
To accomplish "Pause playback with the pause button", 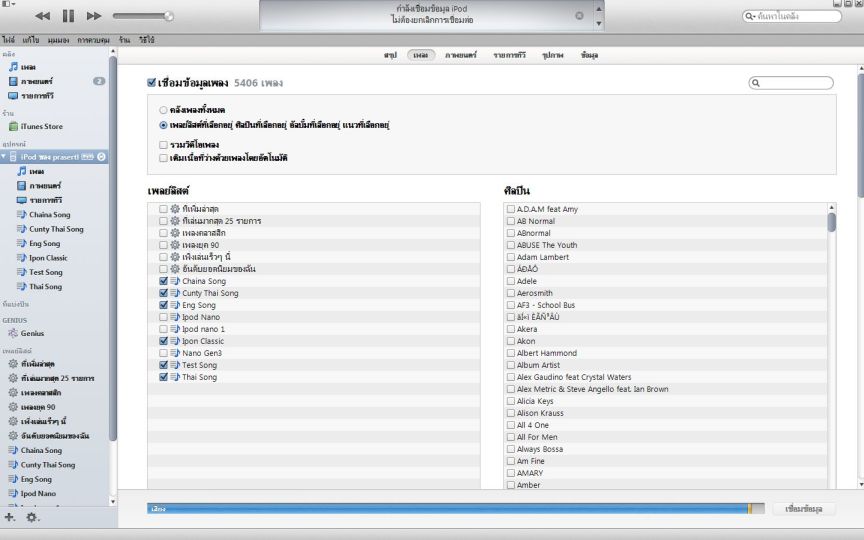I will pyautogui.click(x=68, y=16).
